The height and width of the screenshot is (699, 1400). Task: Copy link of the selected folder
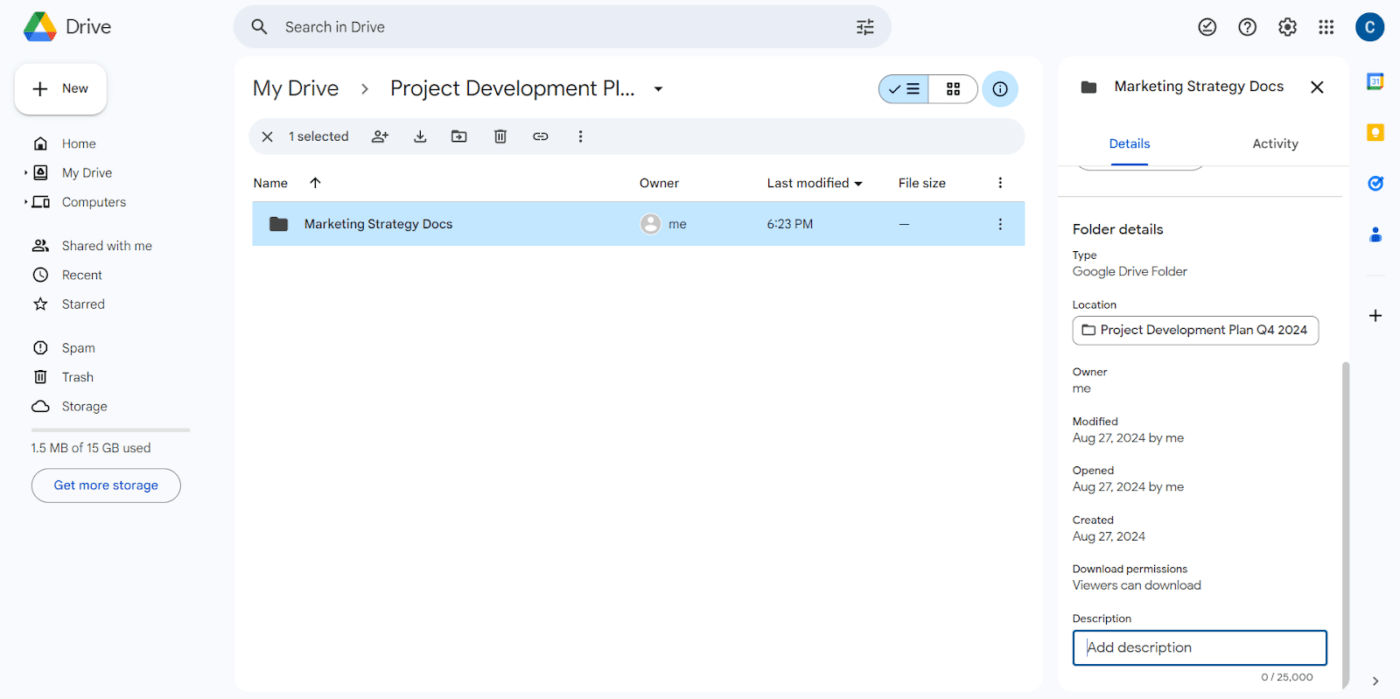point(540,137)
